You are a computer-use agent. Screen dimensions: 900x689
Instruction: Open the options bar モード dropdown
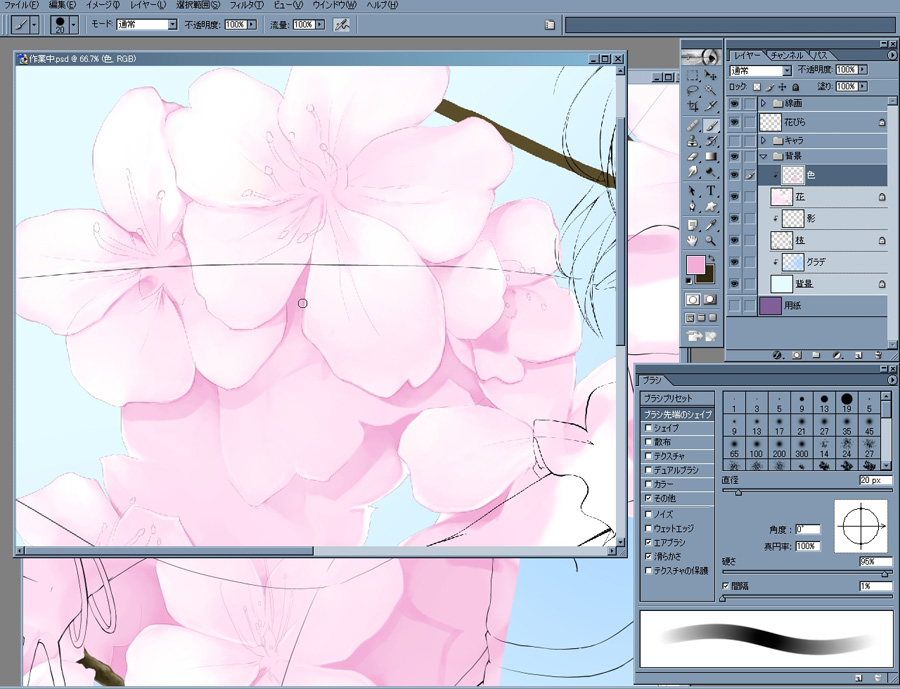[x=172, y=25]
